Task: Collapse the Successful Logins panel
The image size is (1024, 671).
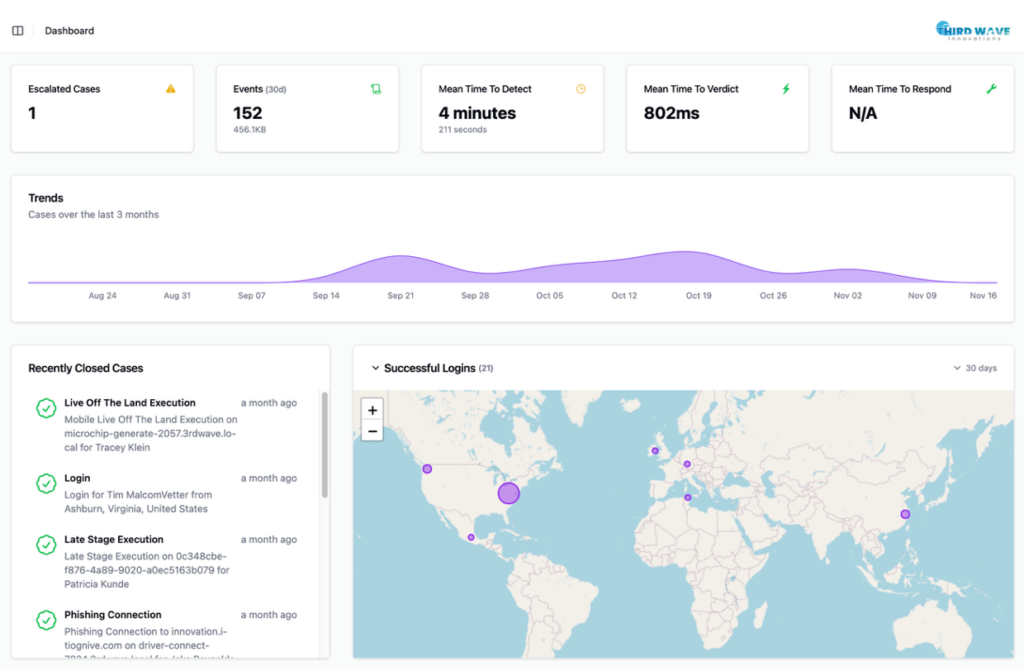Action: click(x=375, y=368)
